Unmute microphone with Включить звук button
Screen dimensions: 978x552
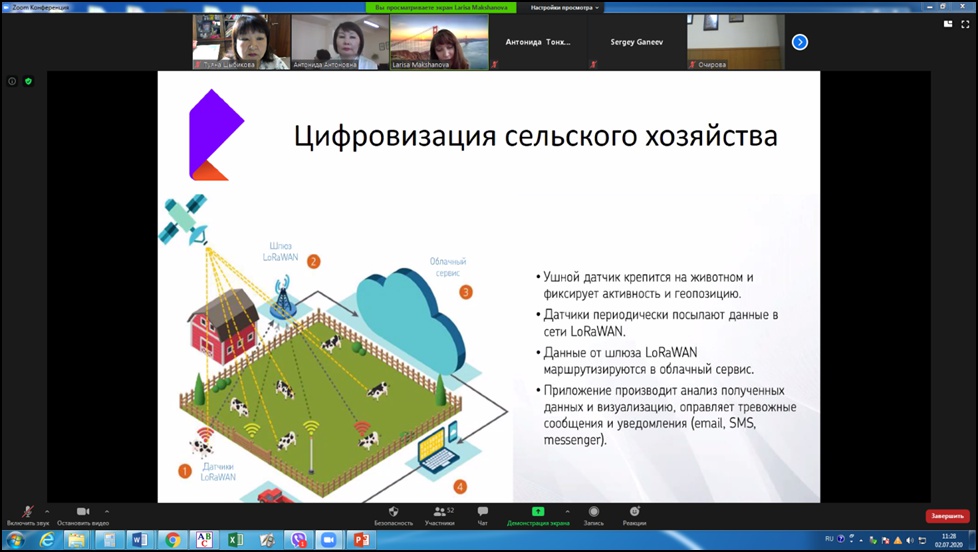[x=28, y=512]
